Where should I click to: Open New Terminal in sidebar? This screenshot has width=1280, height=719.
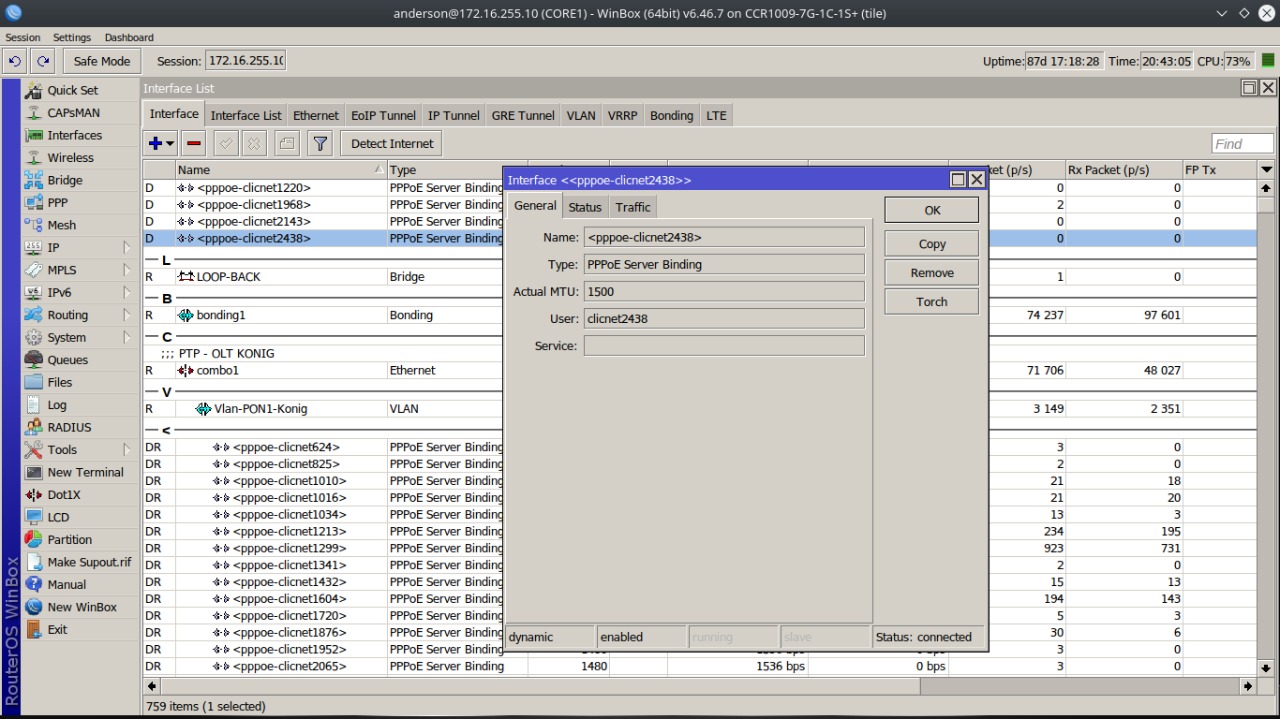85,472
